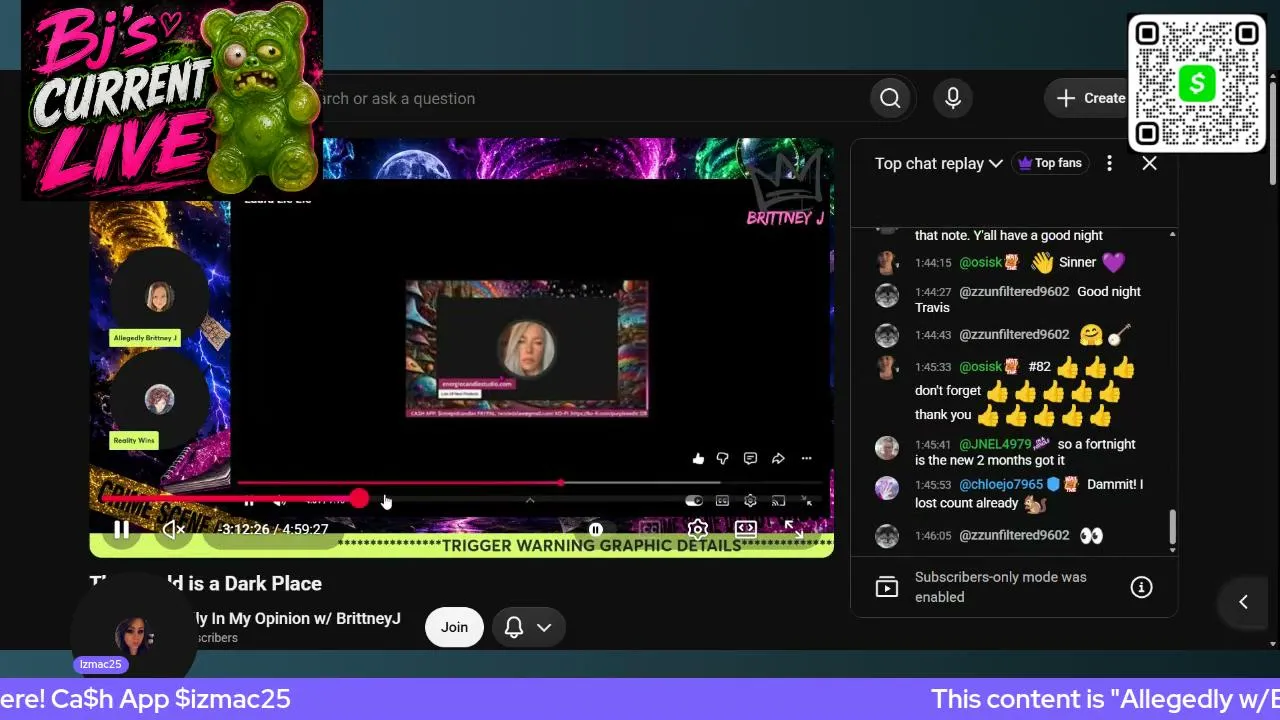
Task: Open @osisk's 'Sinner' chat message author
Action: [982, 262]
